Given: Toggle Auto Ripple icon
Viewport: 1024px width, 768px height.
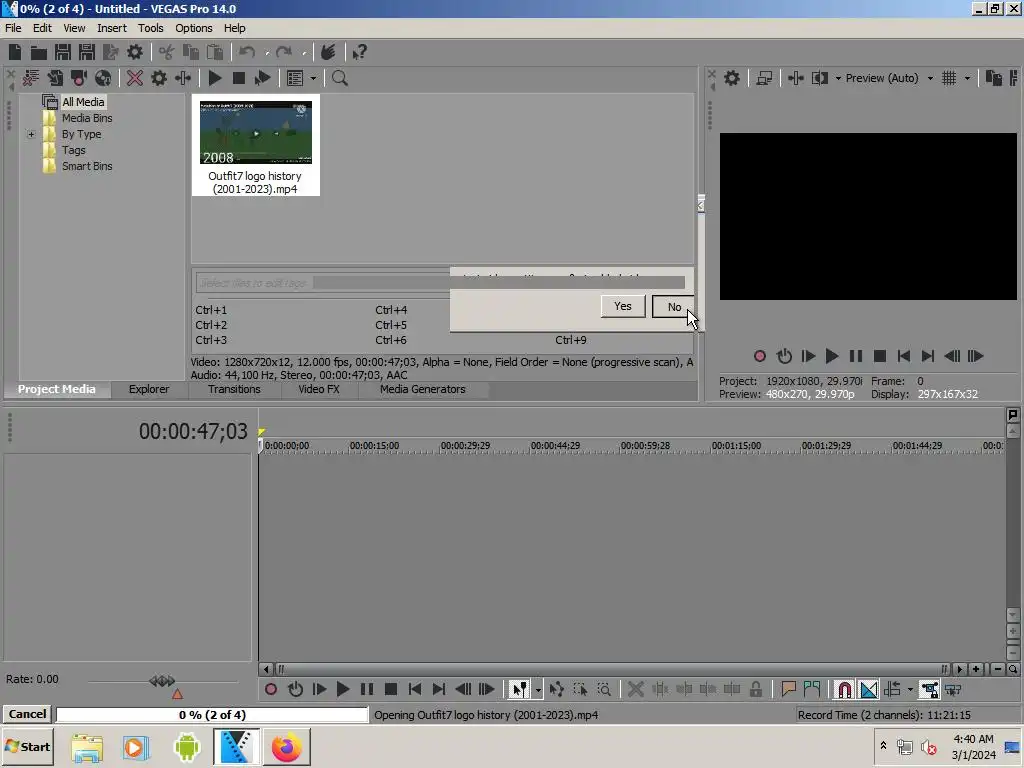Looking at the screenshot, I should (x=892, y=689).
